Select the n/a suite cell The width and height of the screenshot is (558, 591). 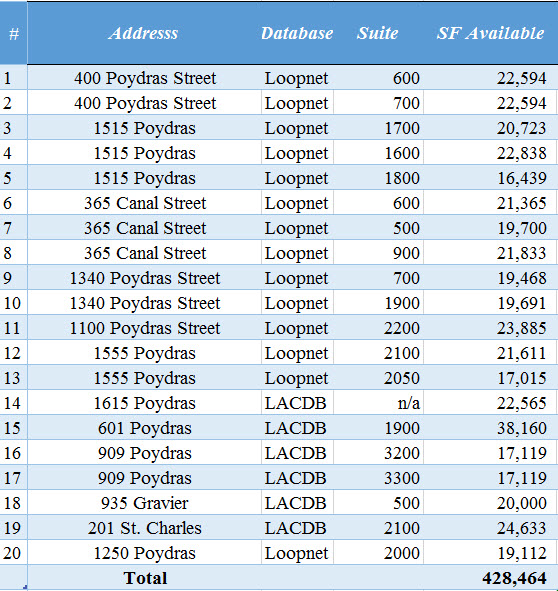pos(378,403)
